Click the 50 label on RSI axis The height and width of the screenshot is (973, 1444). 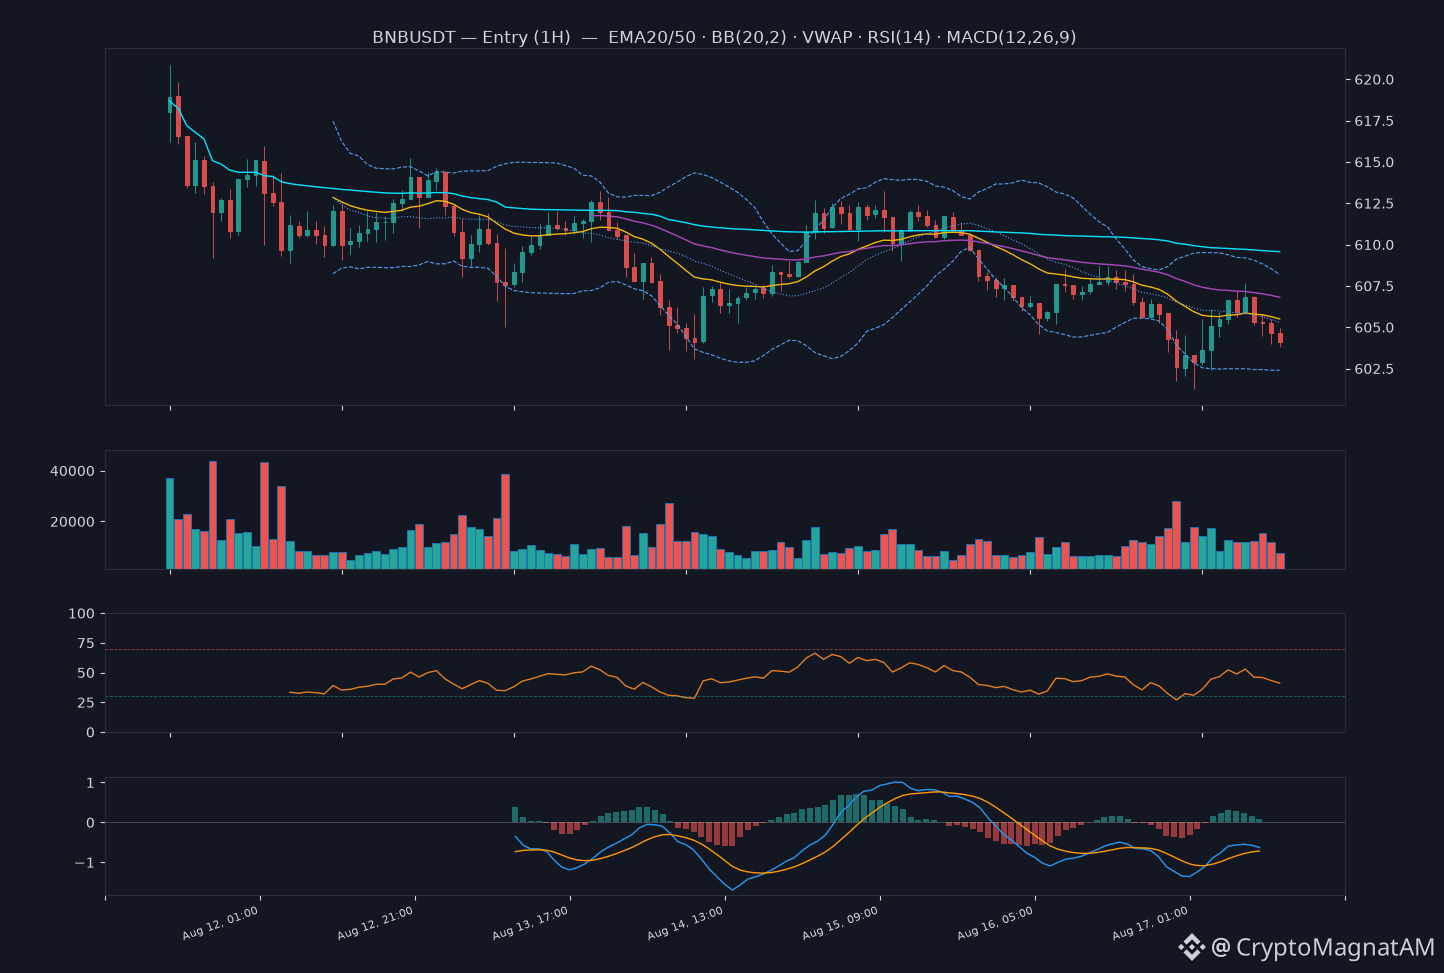point(86,673)
